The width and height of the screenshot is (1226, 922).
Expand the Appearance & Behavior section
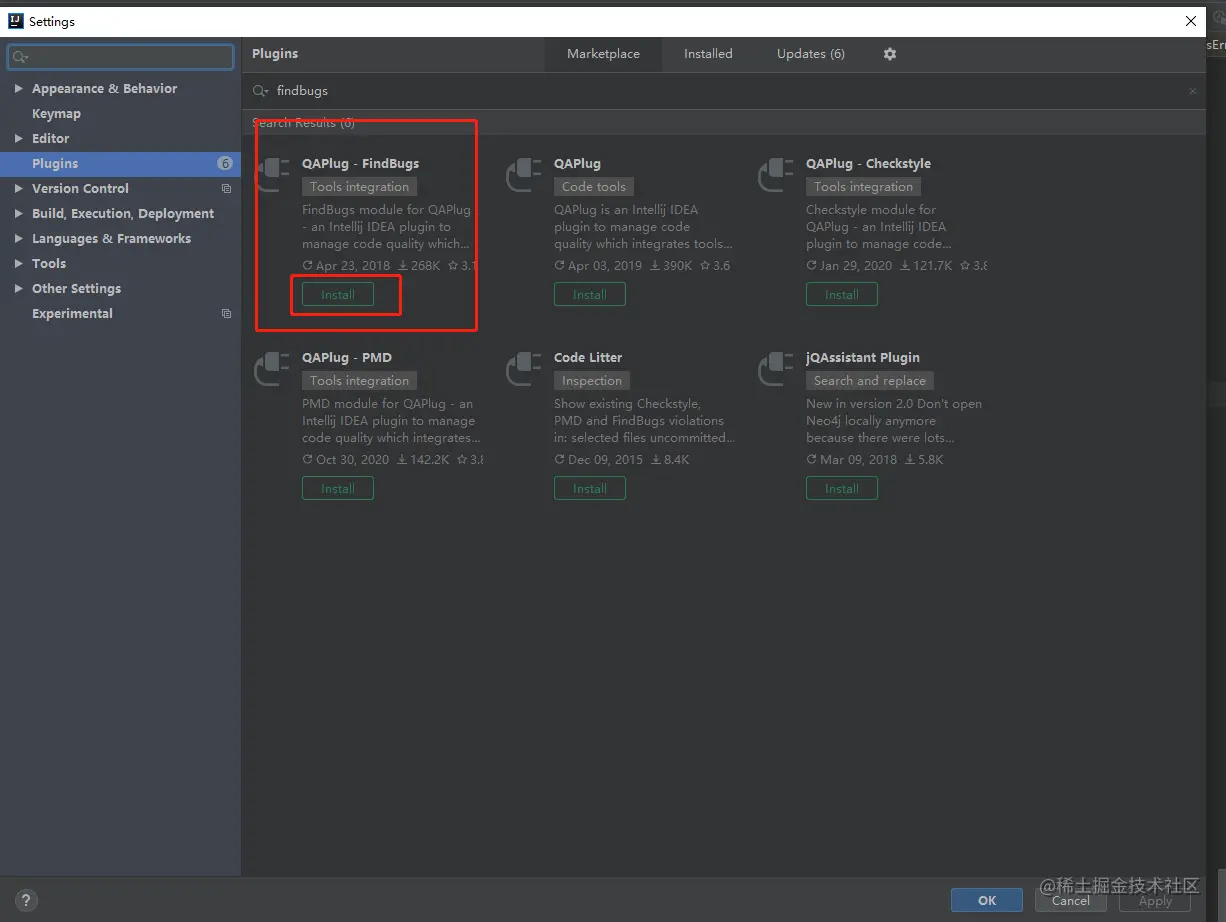18,89
